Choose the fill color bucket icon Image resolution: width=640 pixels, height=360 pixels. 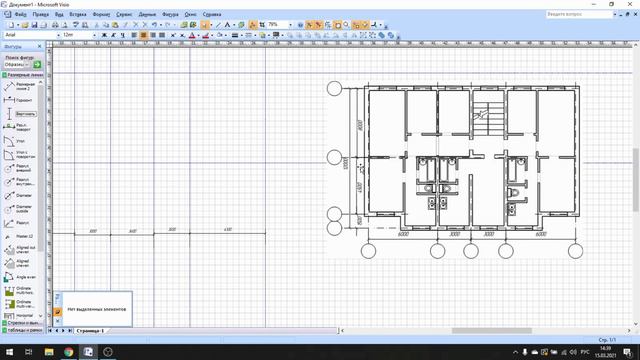pos(220,35)
